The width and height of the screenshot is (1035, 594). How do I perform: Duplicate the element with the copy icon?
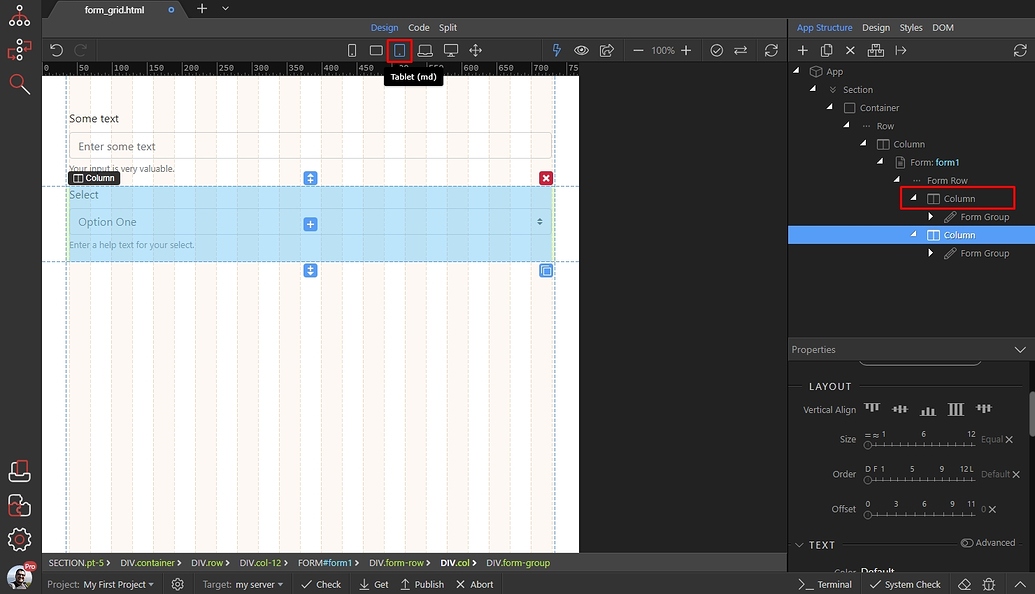(826, 49)
